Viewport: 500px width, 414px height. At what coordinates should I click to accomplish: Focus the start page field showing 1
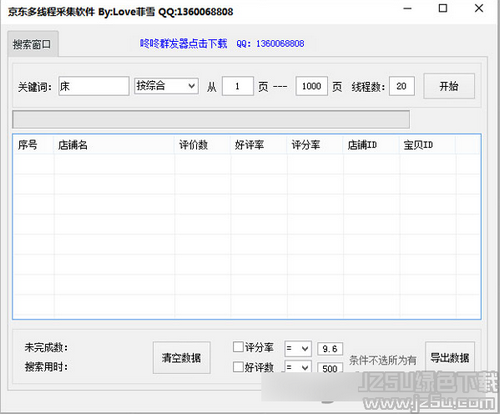pos(238,86)
